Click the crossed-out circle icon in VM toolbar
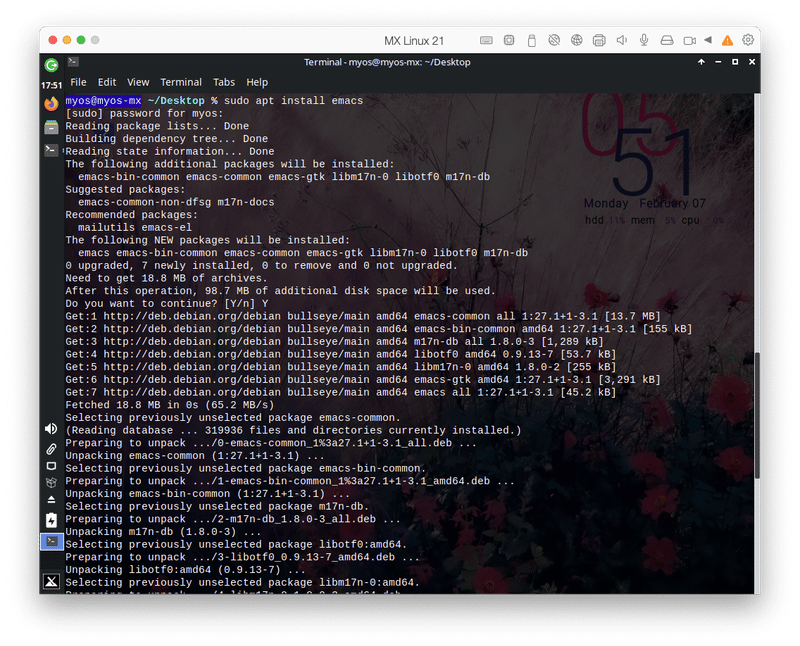 (554, 40)
